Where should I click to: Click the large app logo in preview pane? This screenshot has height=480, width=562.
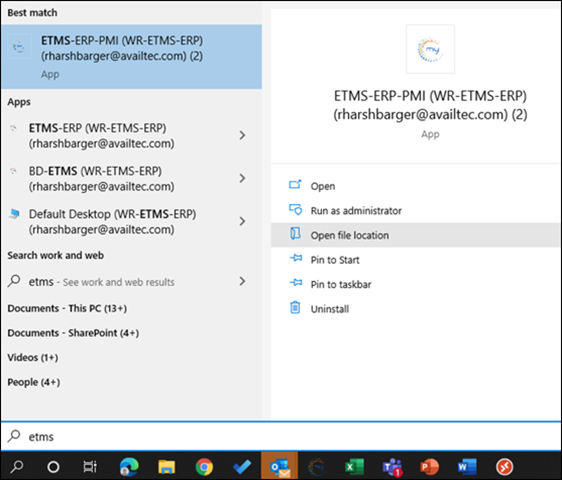[x=430, y=49]
